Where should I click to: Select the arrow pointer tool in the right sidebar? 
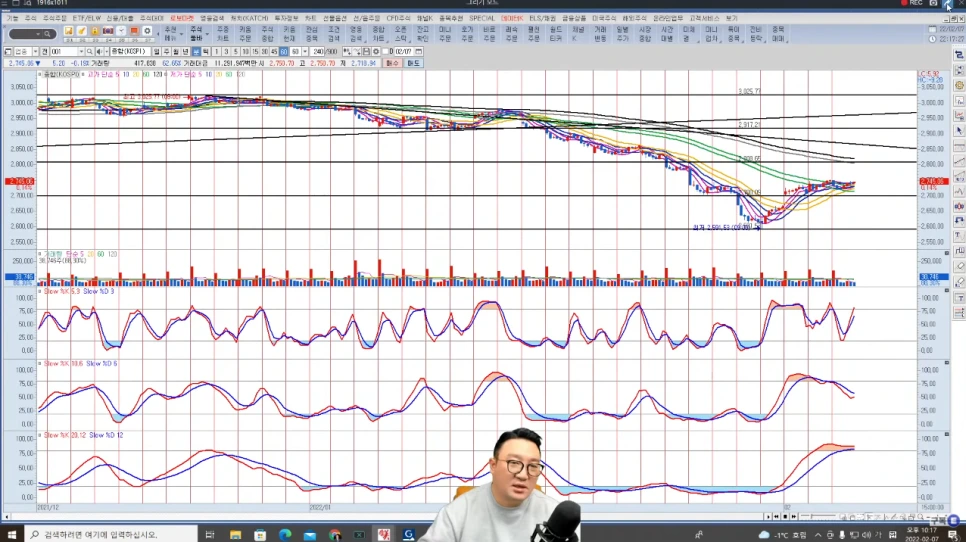[x=959, y=131]
